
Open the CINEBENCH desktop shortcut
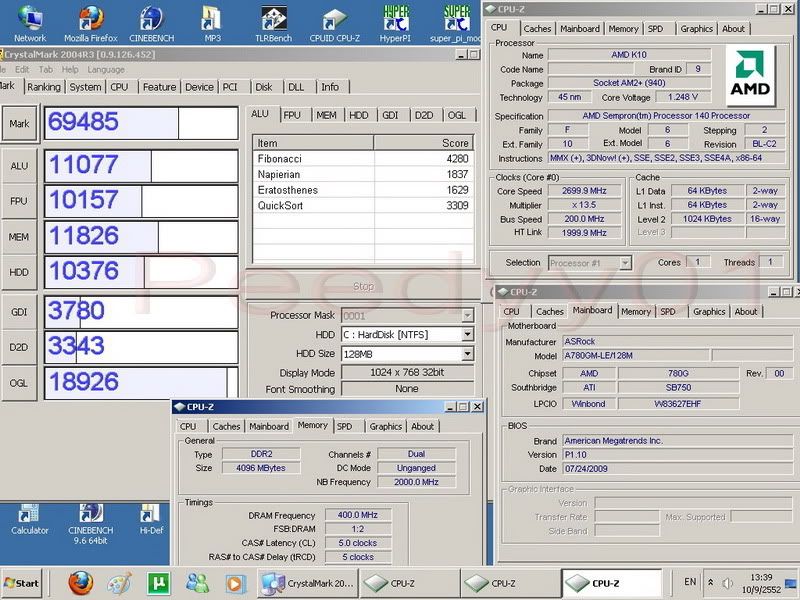click(152, 23)
